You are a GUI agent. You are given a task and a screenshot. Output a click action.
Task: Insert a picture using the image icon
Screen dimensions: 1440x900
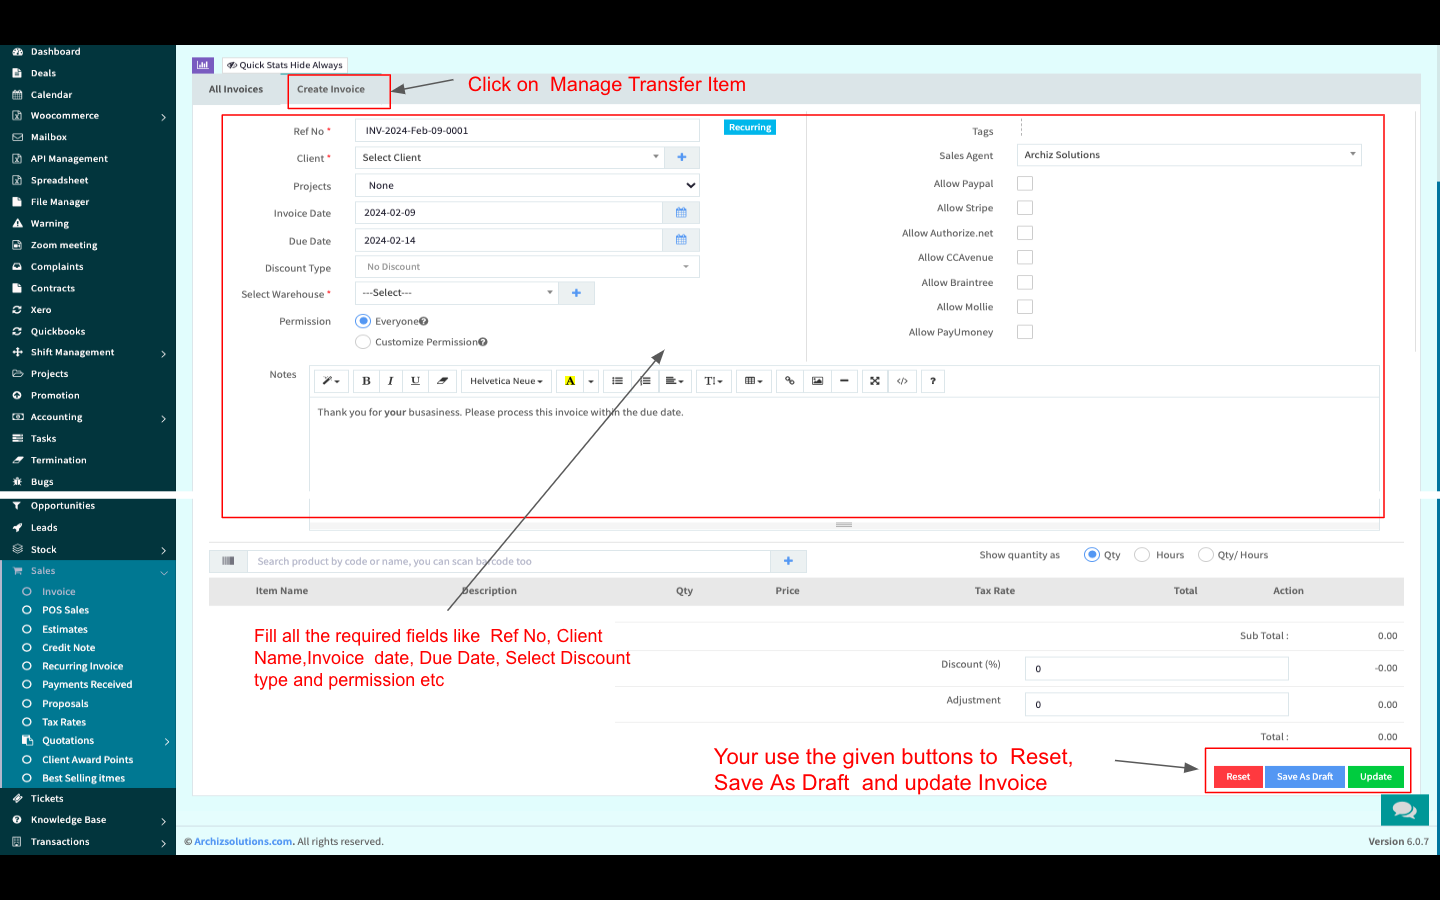[x=817, y=381]
